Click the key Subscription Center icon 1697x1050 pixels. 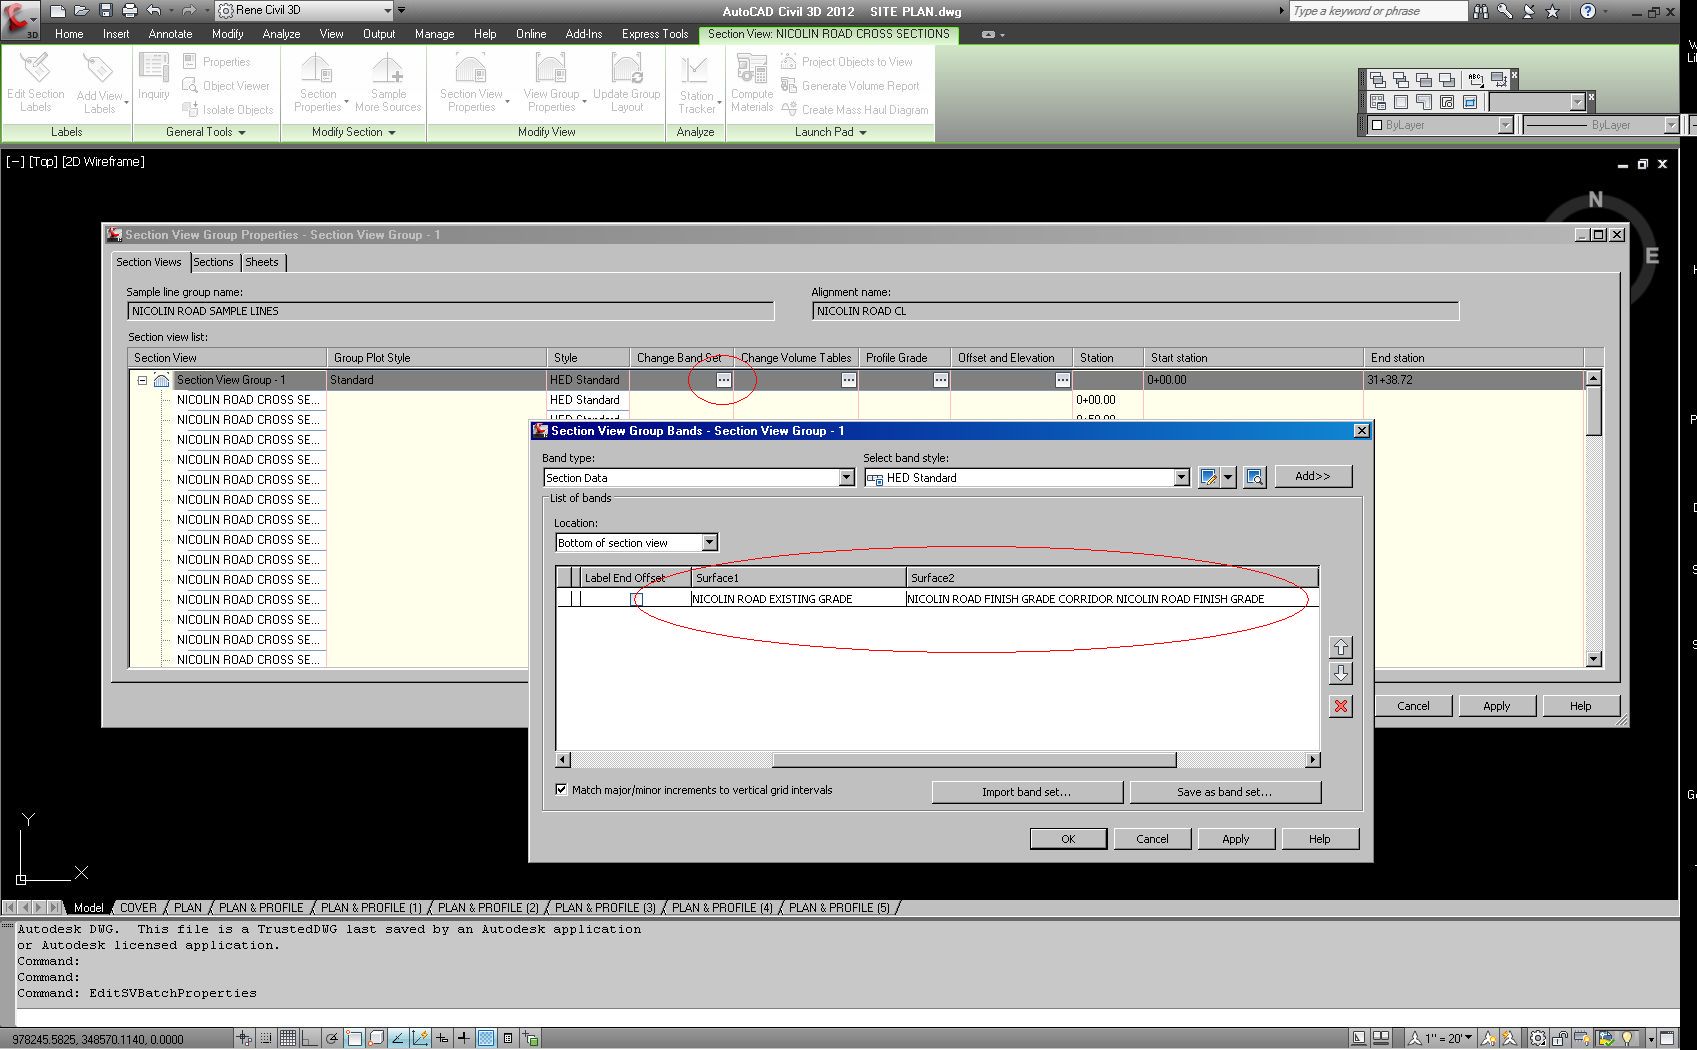coord(1504,11)
